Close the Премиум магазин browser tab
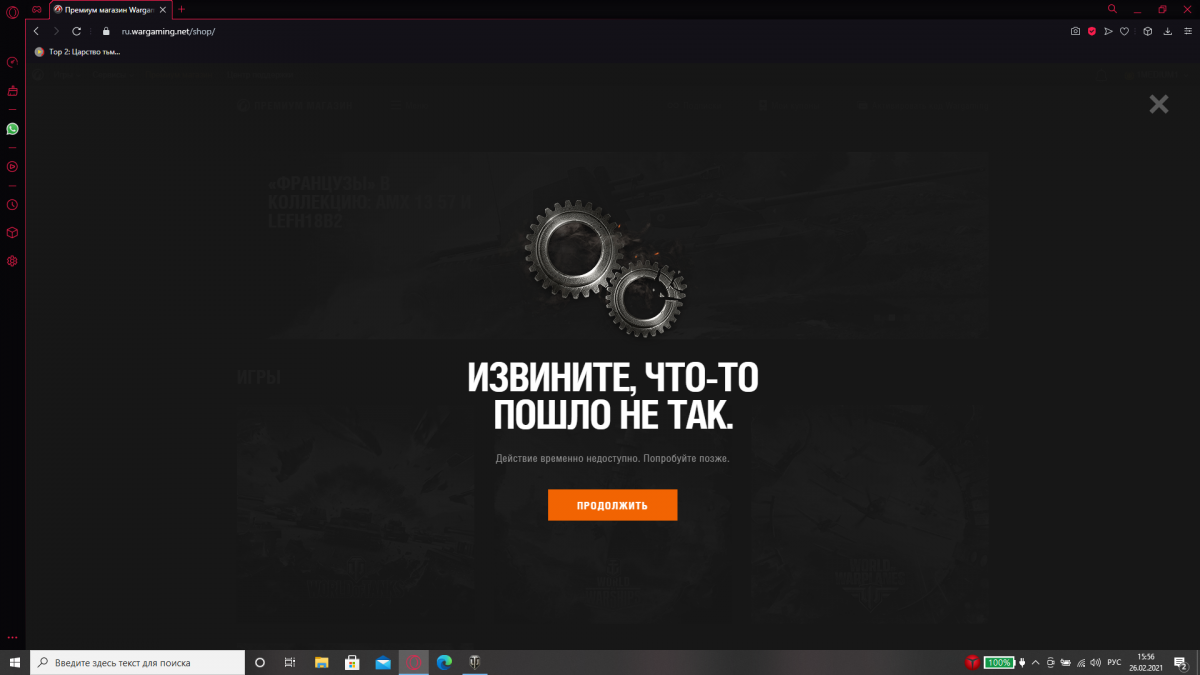The height and width of the screenshot is (675, 1200). coord(163,9)
